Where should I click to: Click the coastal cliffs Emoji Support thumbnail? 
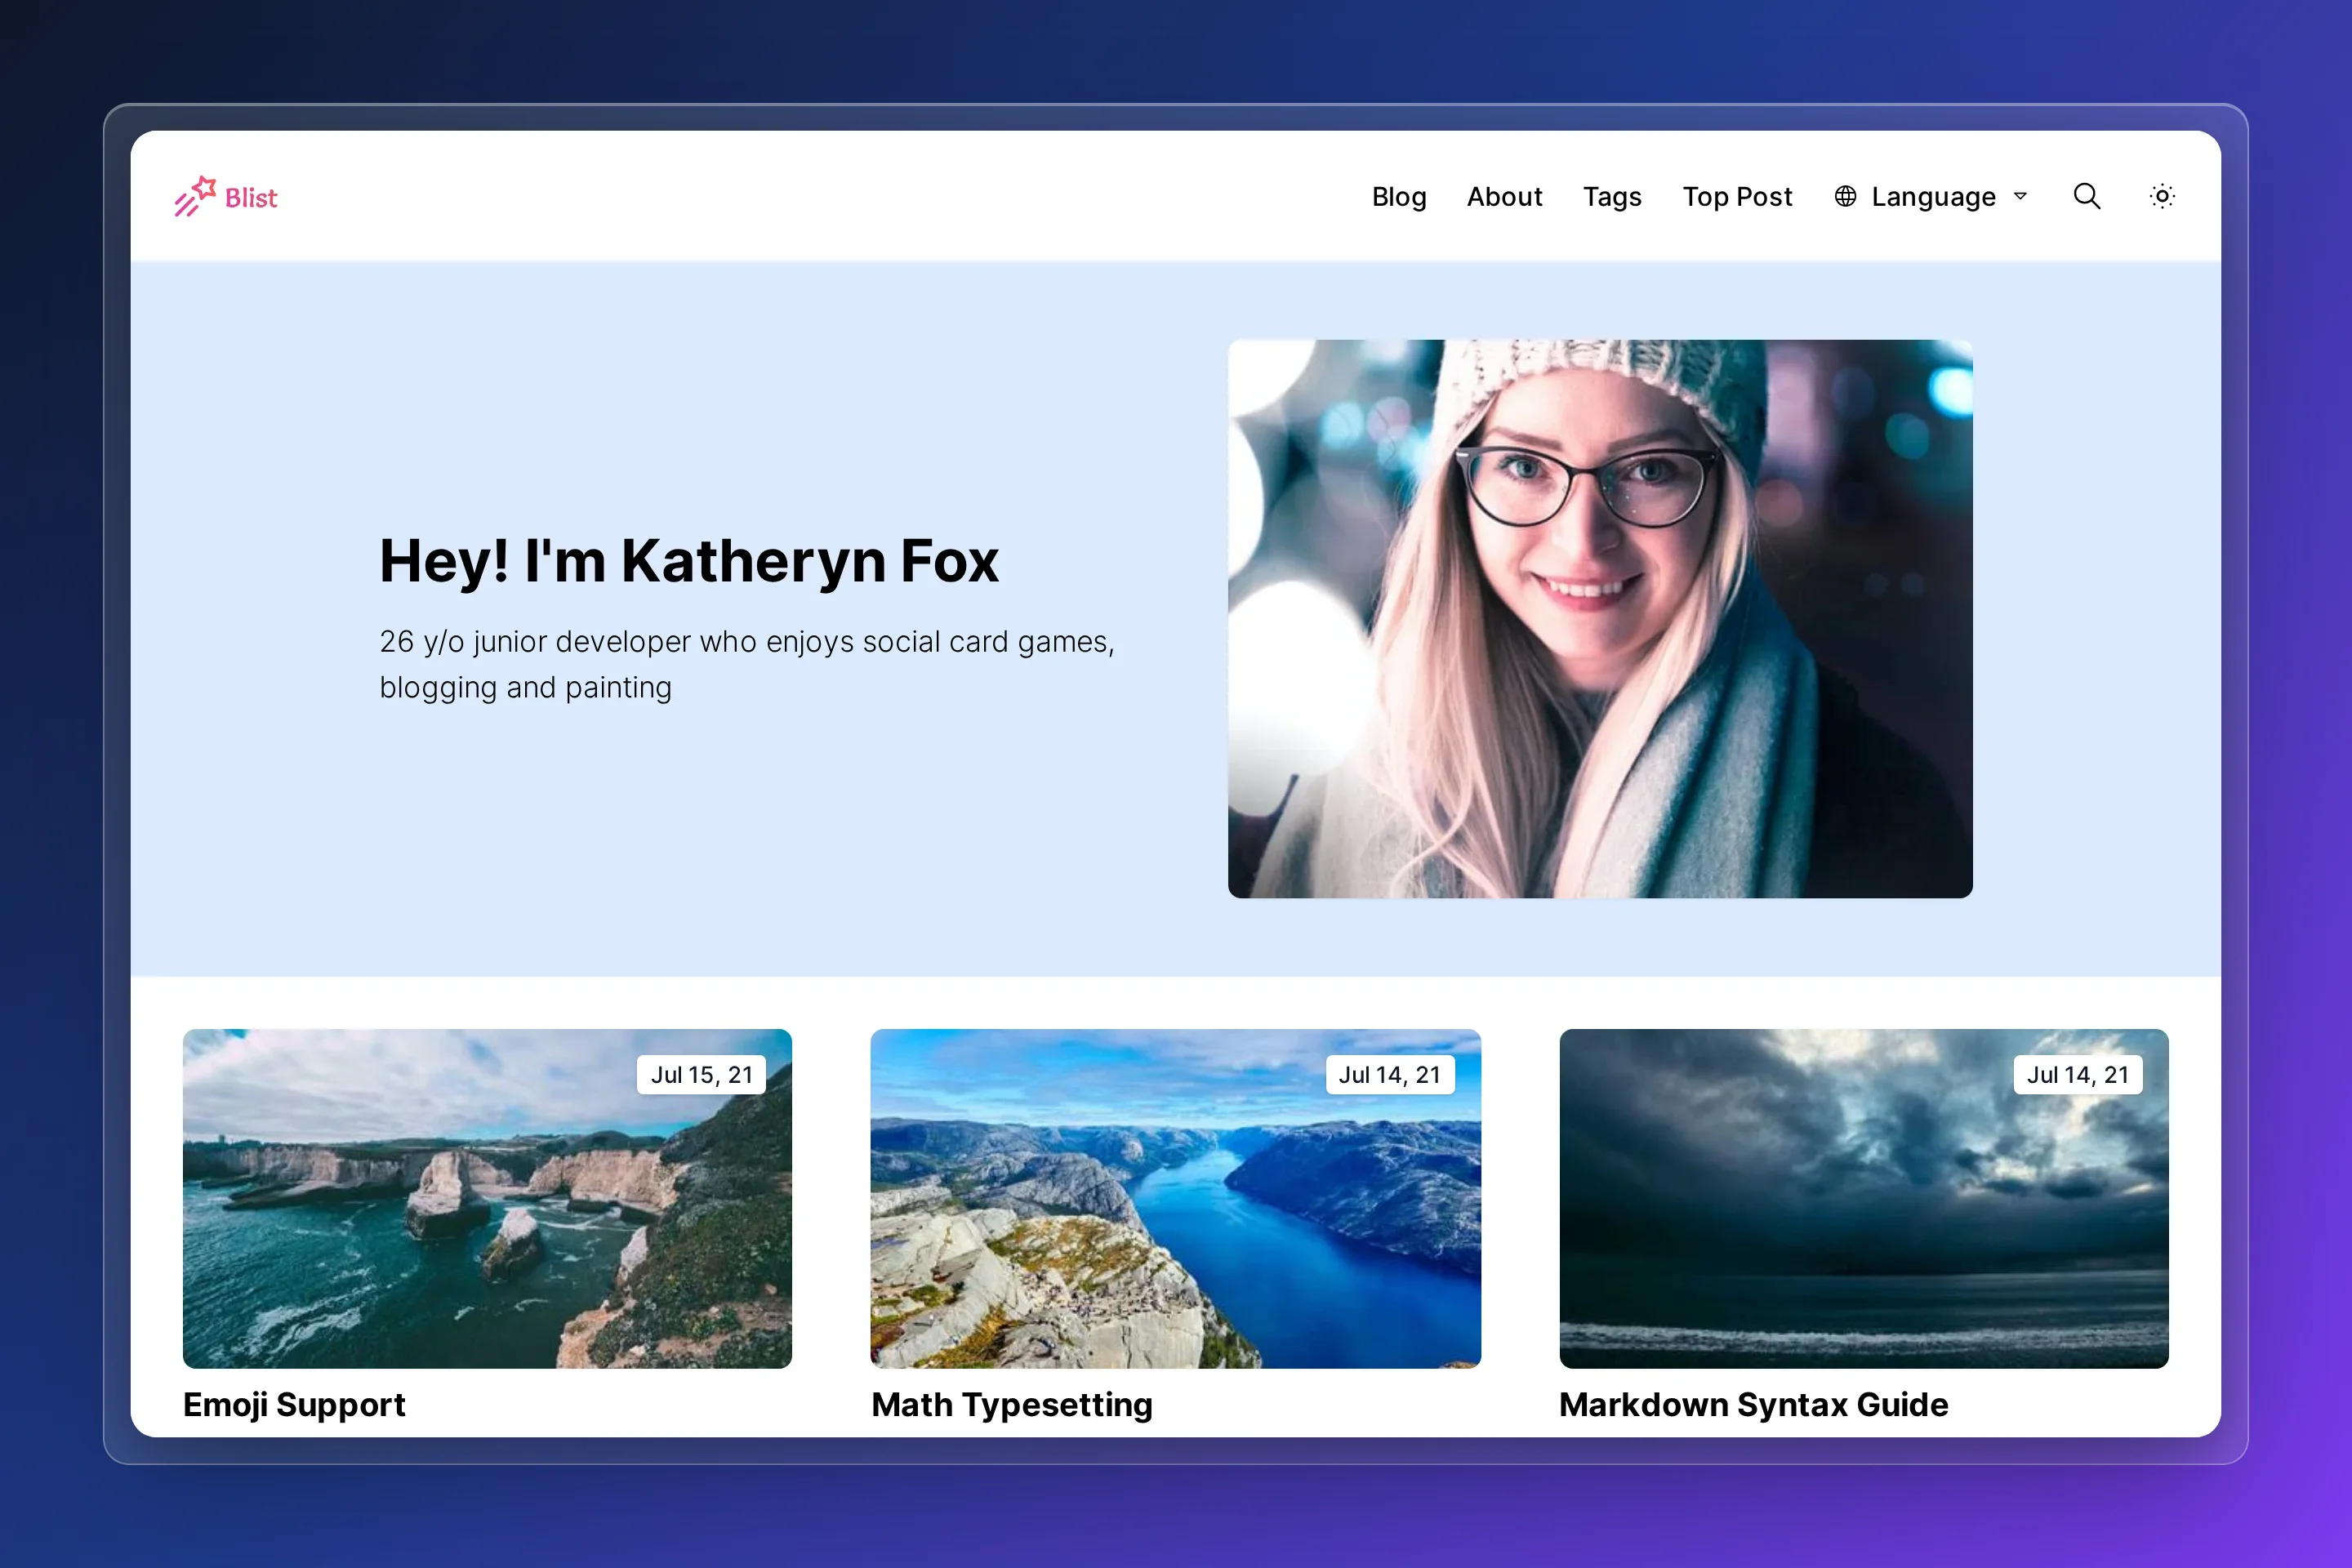487,1198
